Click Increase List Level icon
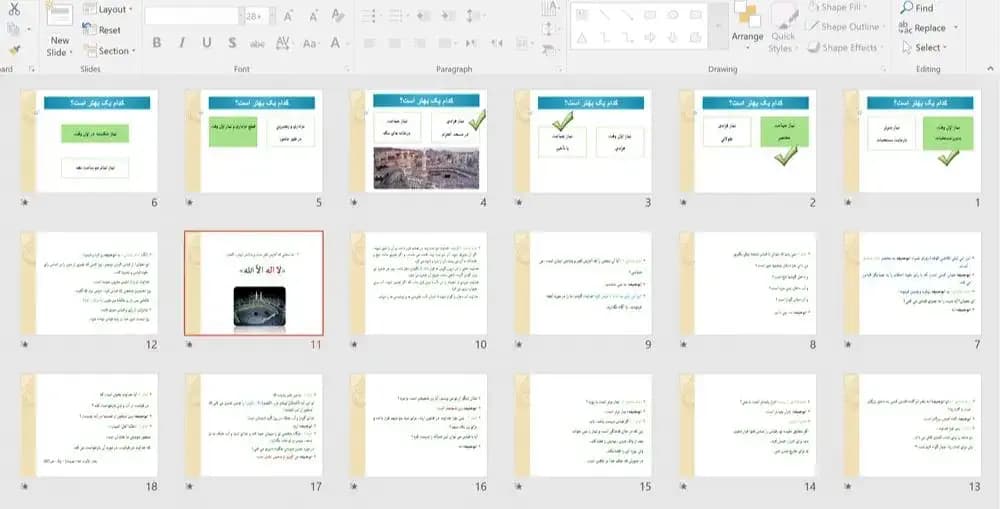Image resolution: width=1000 pixels, height=509 pixels. coord(448,16)
